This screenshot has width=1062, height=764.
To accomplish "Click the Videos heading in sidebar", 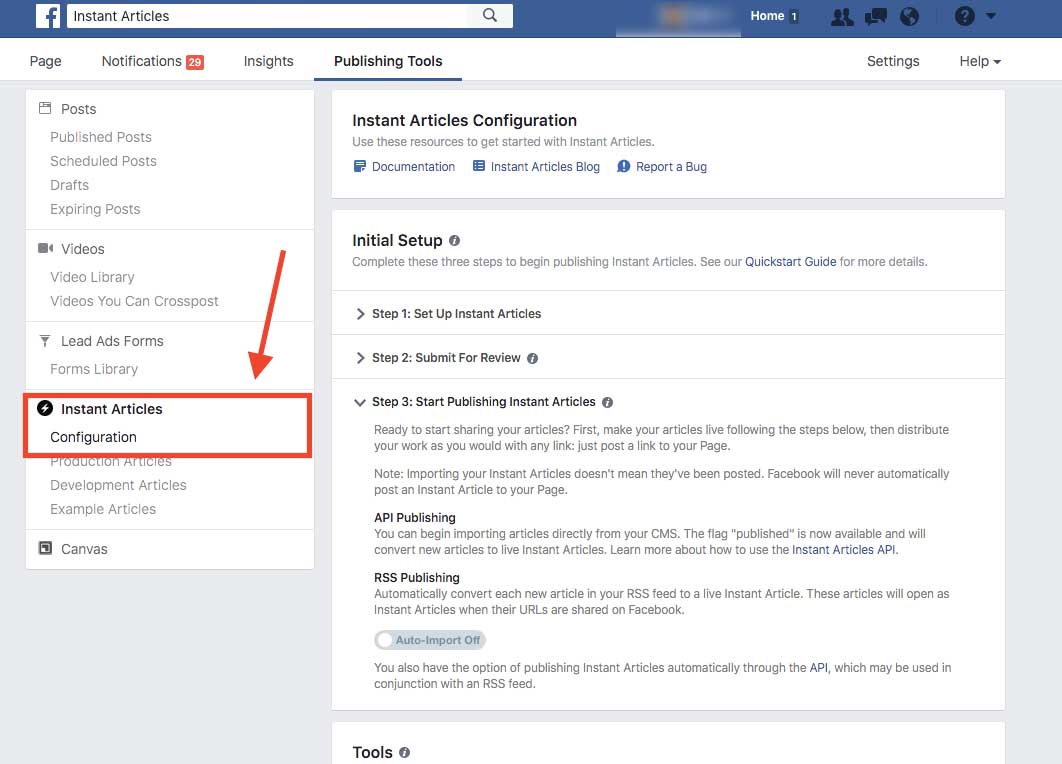I will pyautogui.click(x=83, y=249).
